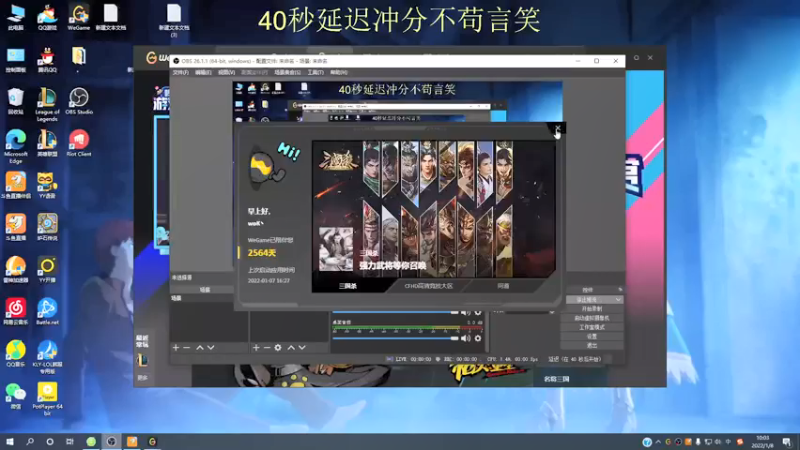Toggle 工作室模式 studio mode
Image resolution: width=800 pixels, height=450 pixels.
click(592, 327)
